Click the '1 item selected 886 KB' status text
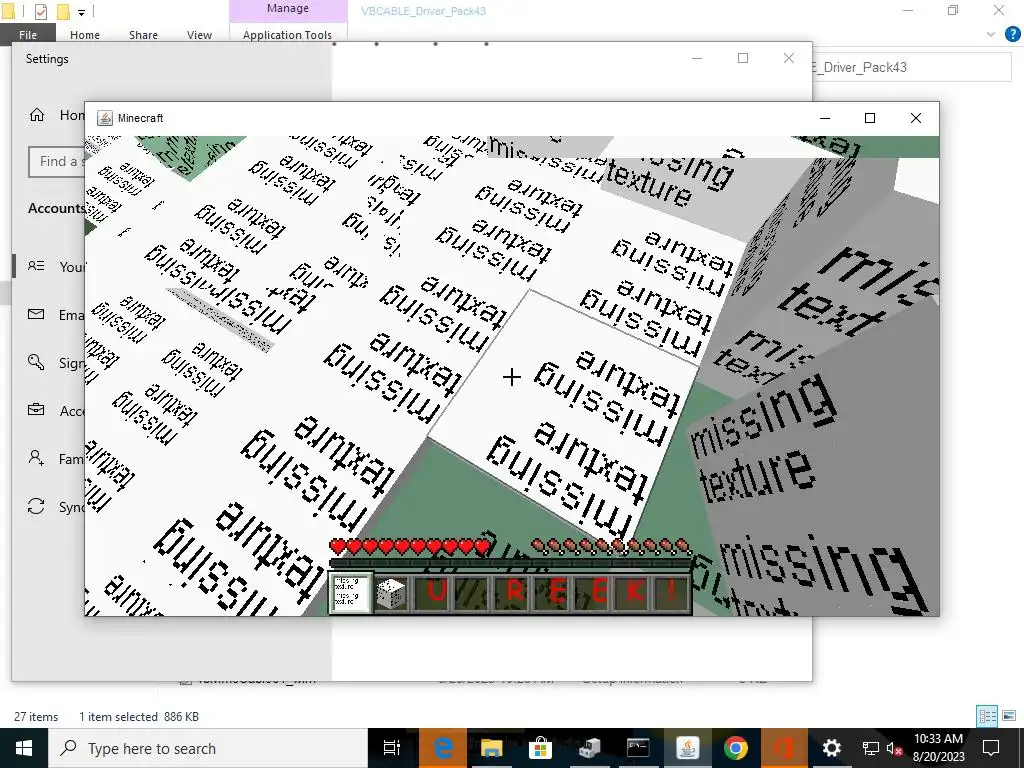Viewport: 1024px width, 768px height. click(x=138, y=716)
